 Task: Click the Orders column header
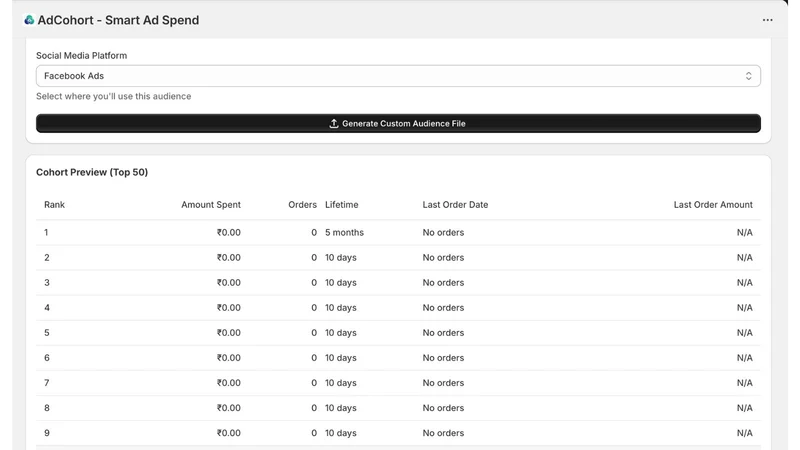coord(303,205)
